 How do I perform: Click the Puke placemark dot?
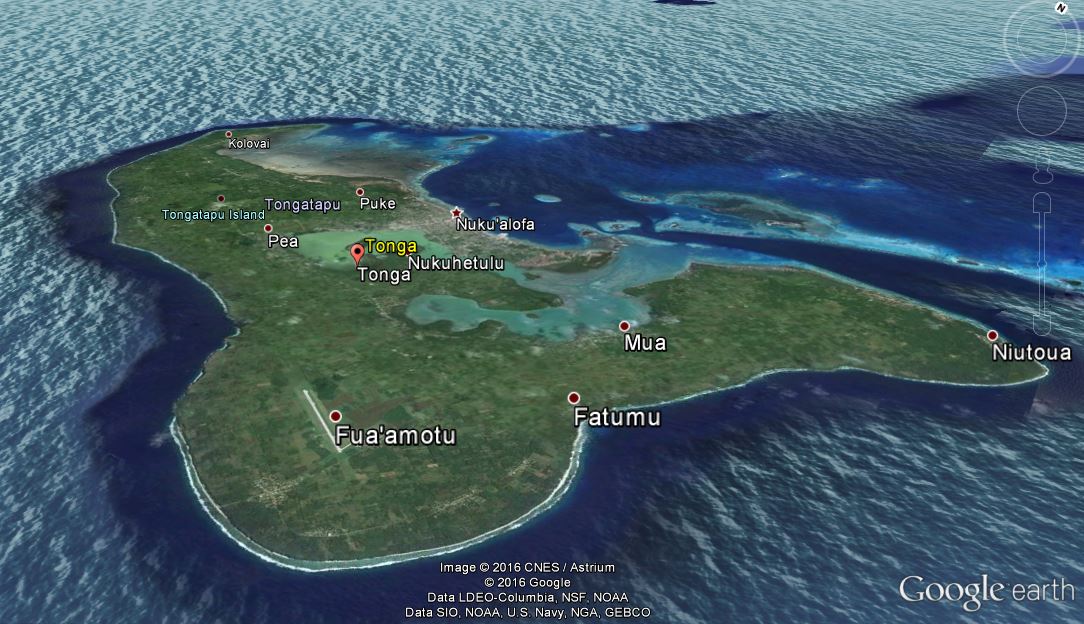click(x=358, y=192)
